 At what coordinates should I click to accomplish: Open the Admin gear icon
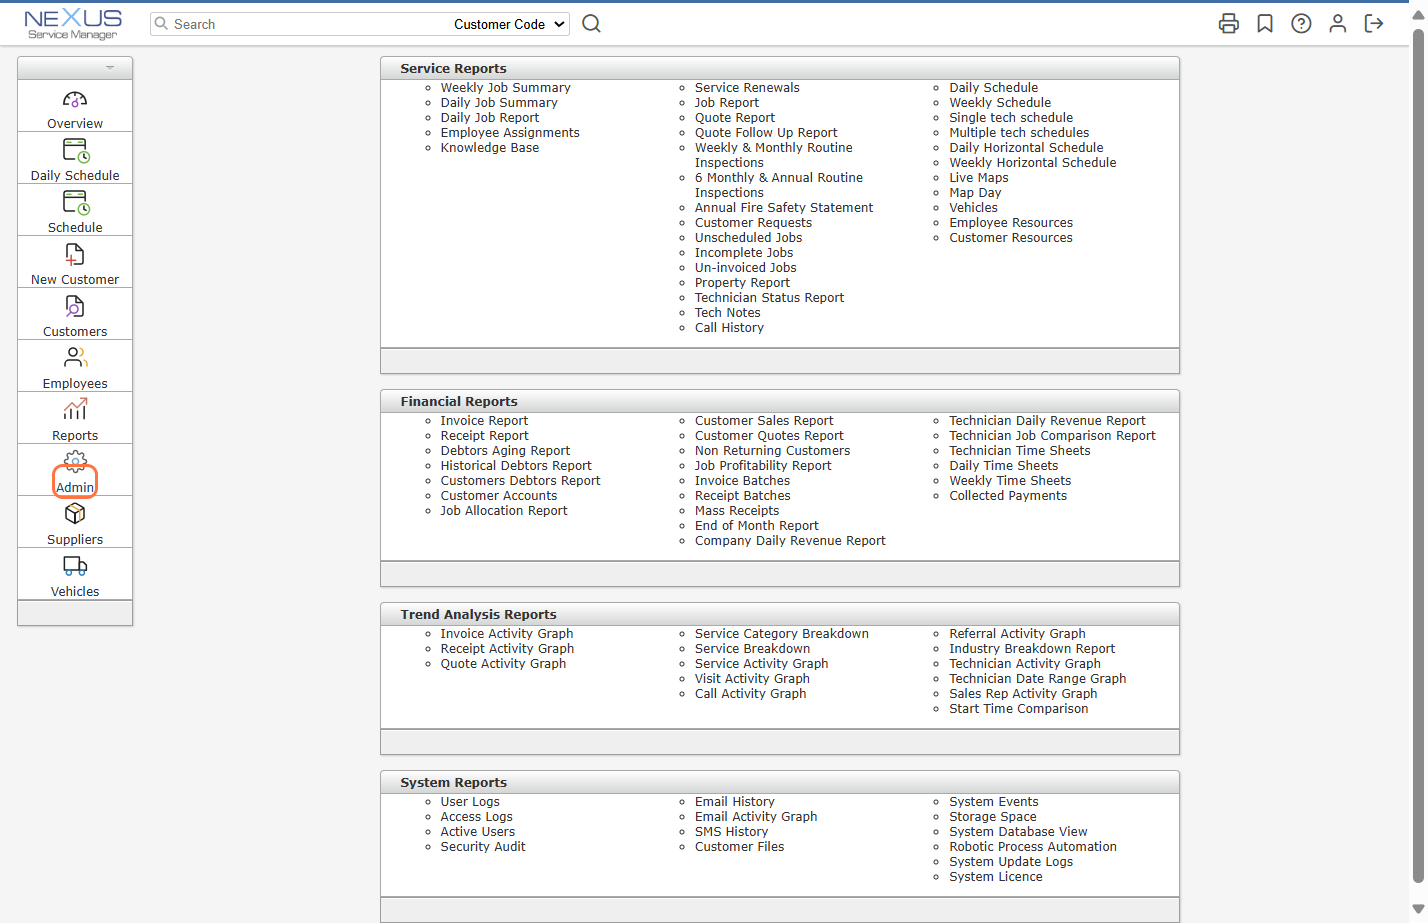75,461
